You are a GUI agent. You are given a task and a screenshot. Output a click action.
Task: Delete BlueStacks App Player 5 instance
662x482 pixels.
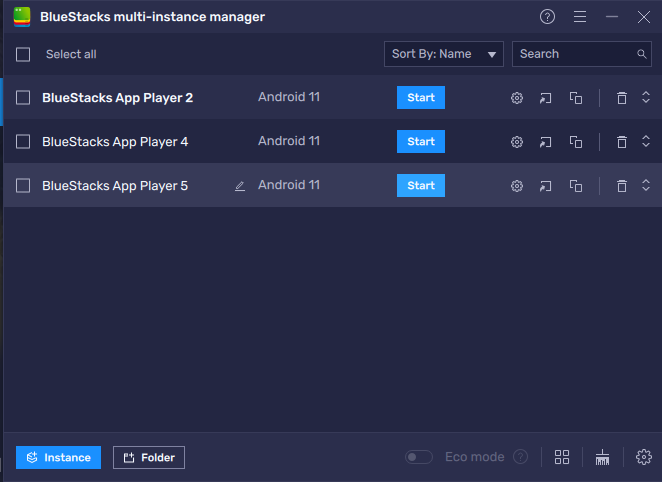tap(621, 186)
